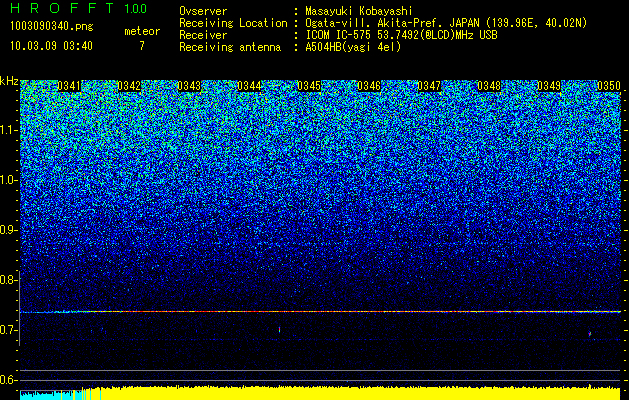
Task: Click the 'Receiving Location' label
Action: coord(233,23)
